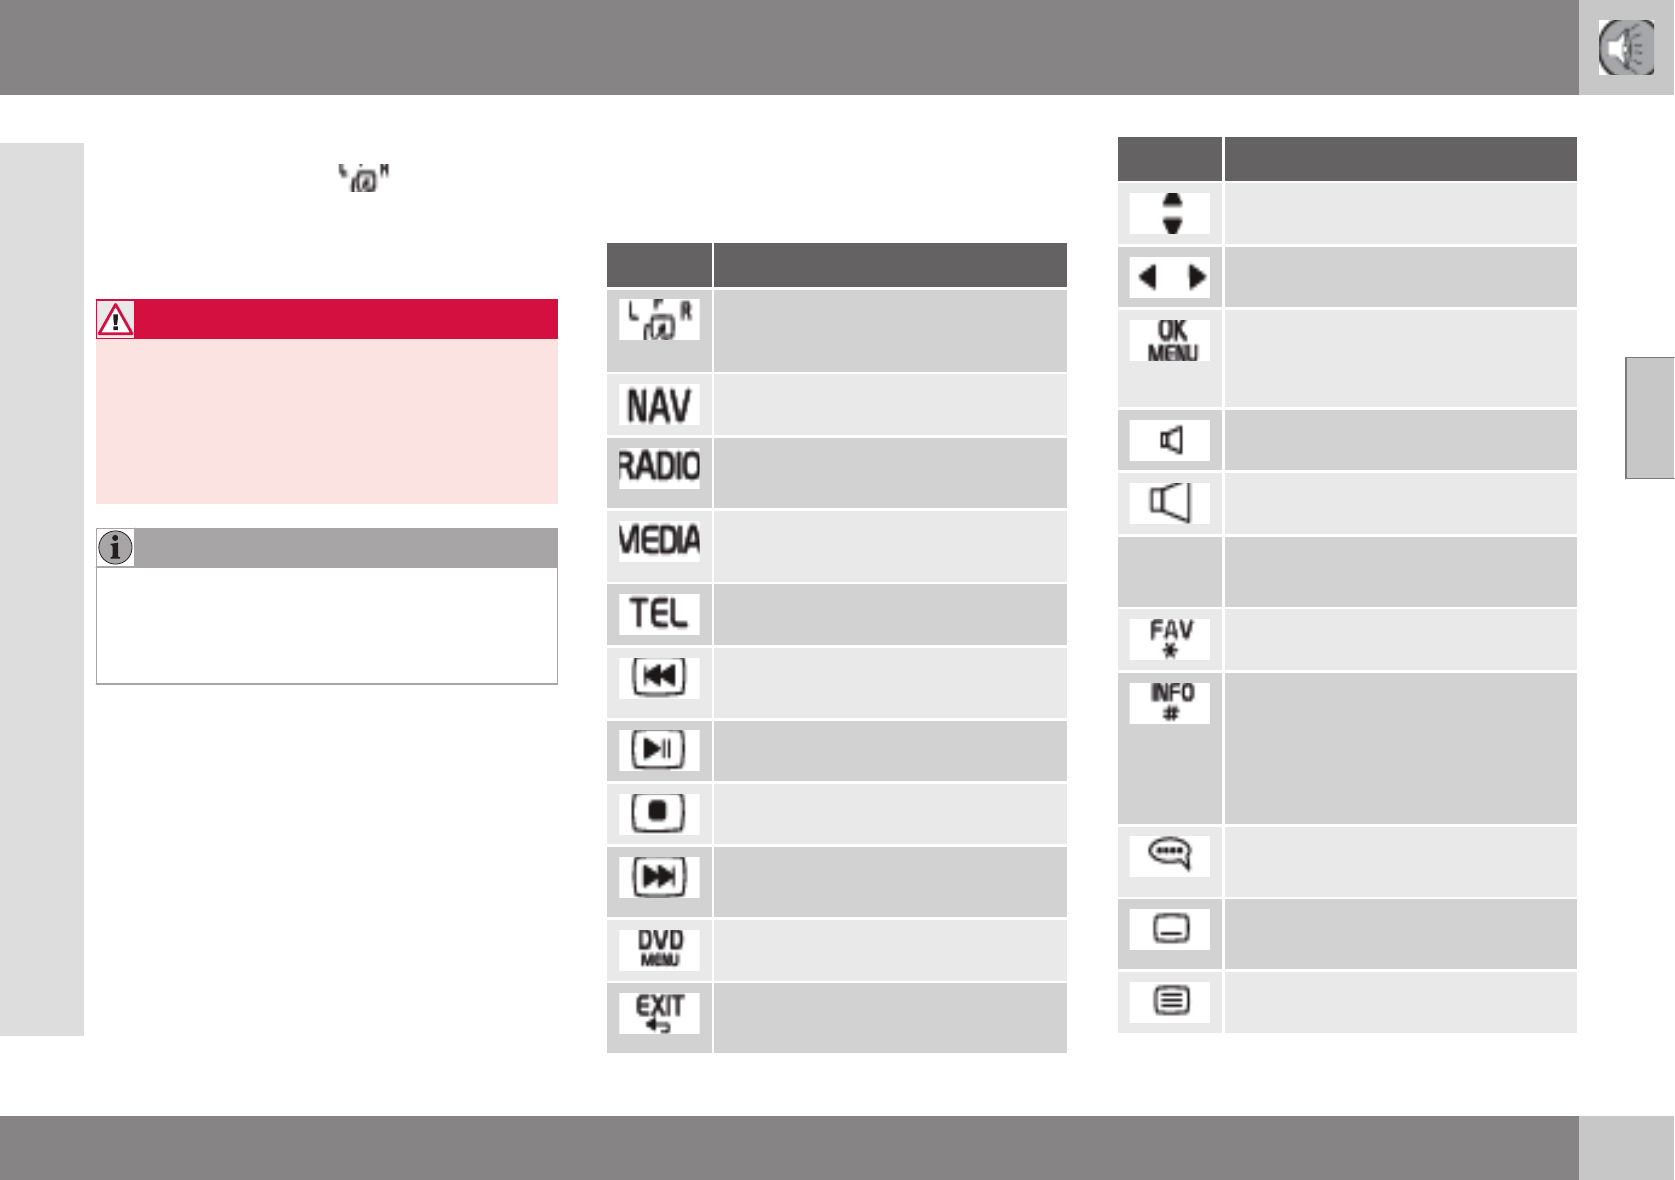
Task: Click the volume up large speaker icon
Action: tap(1170, 503)
